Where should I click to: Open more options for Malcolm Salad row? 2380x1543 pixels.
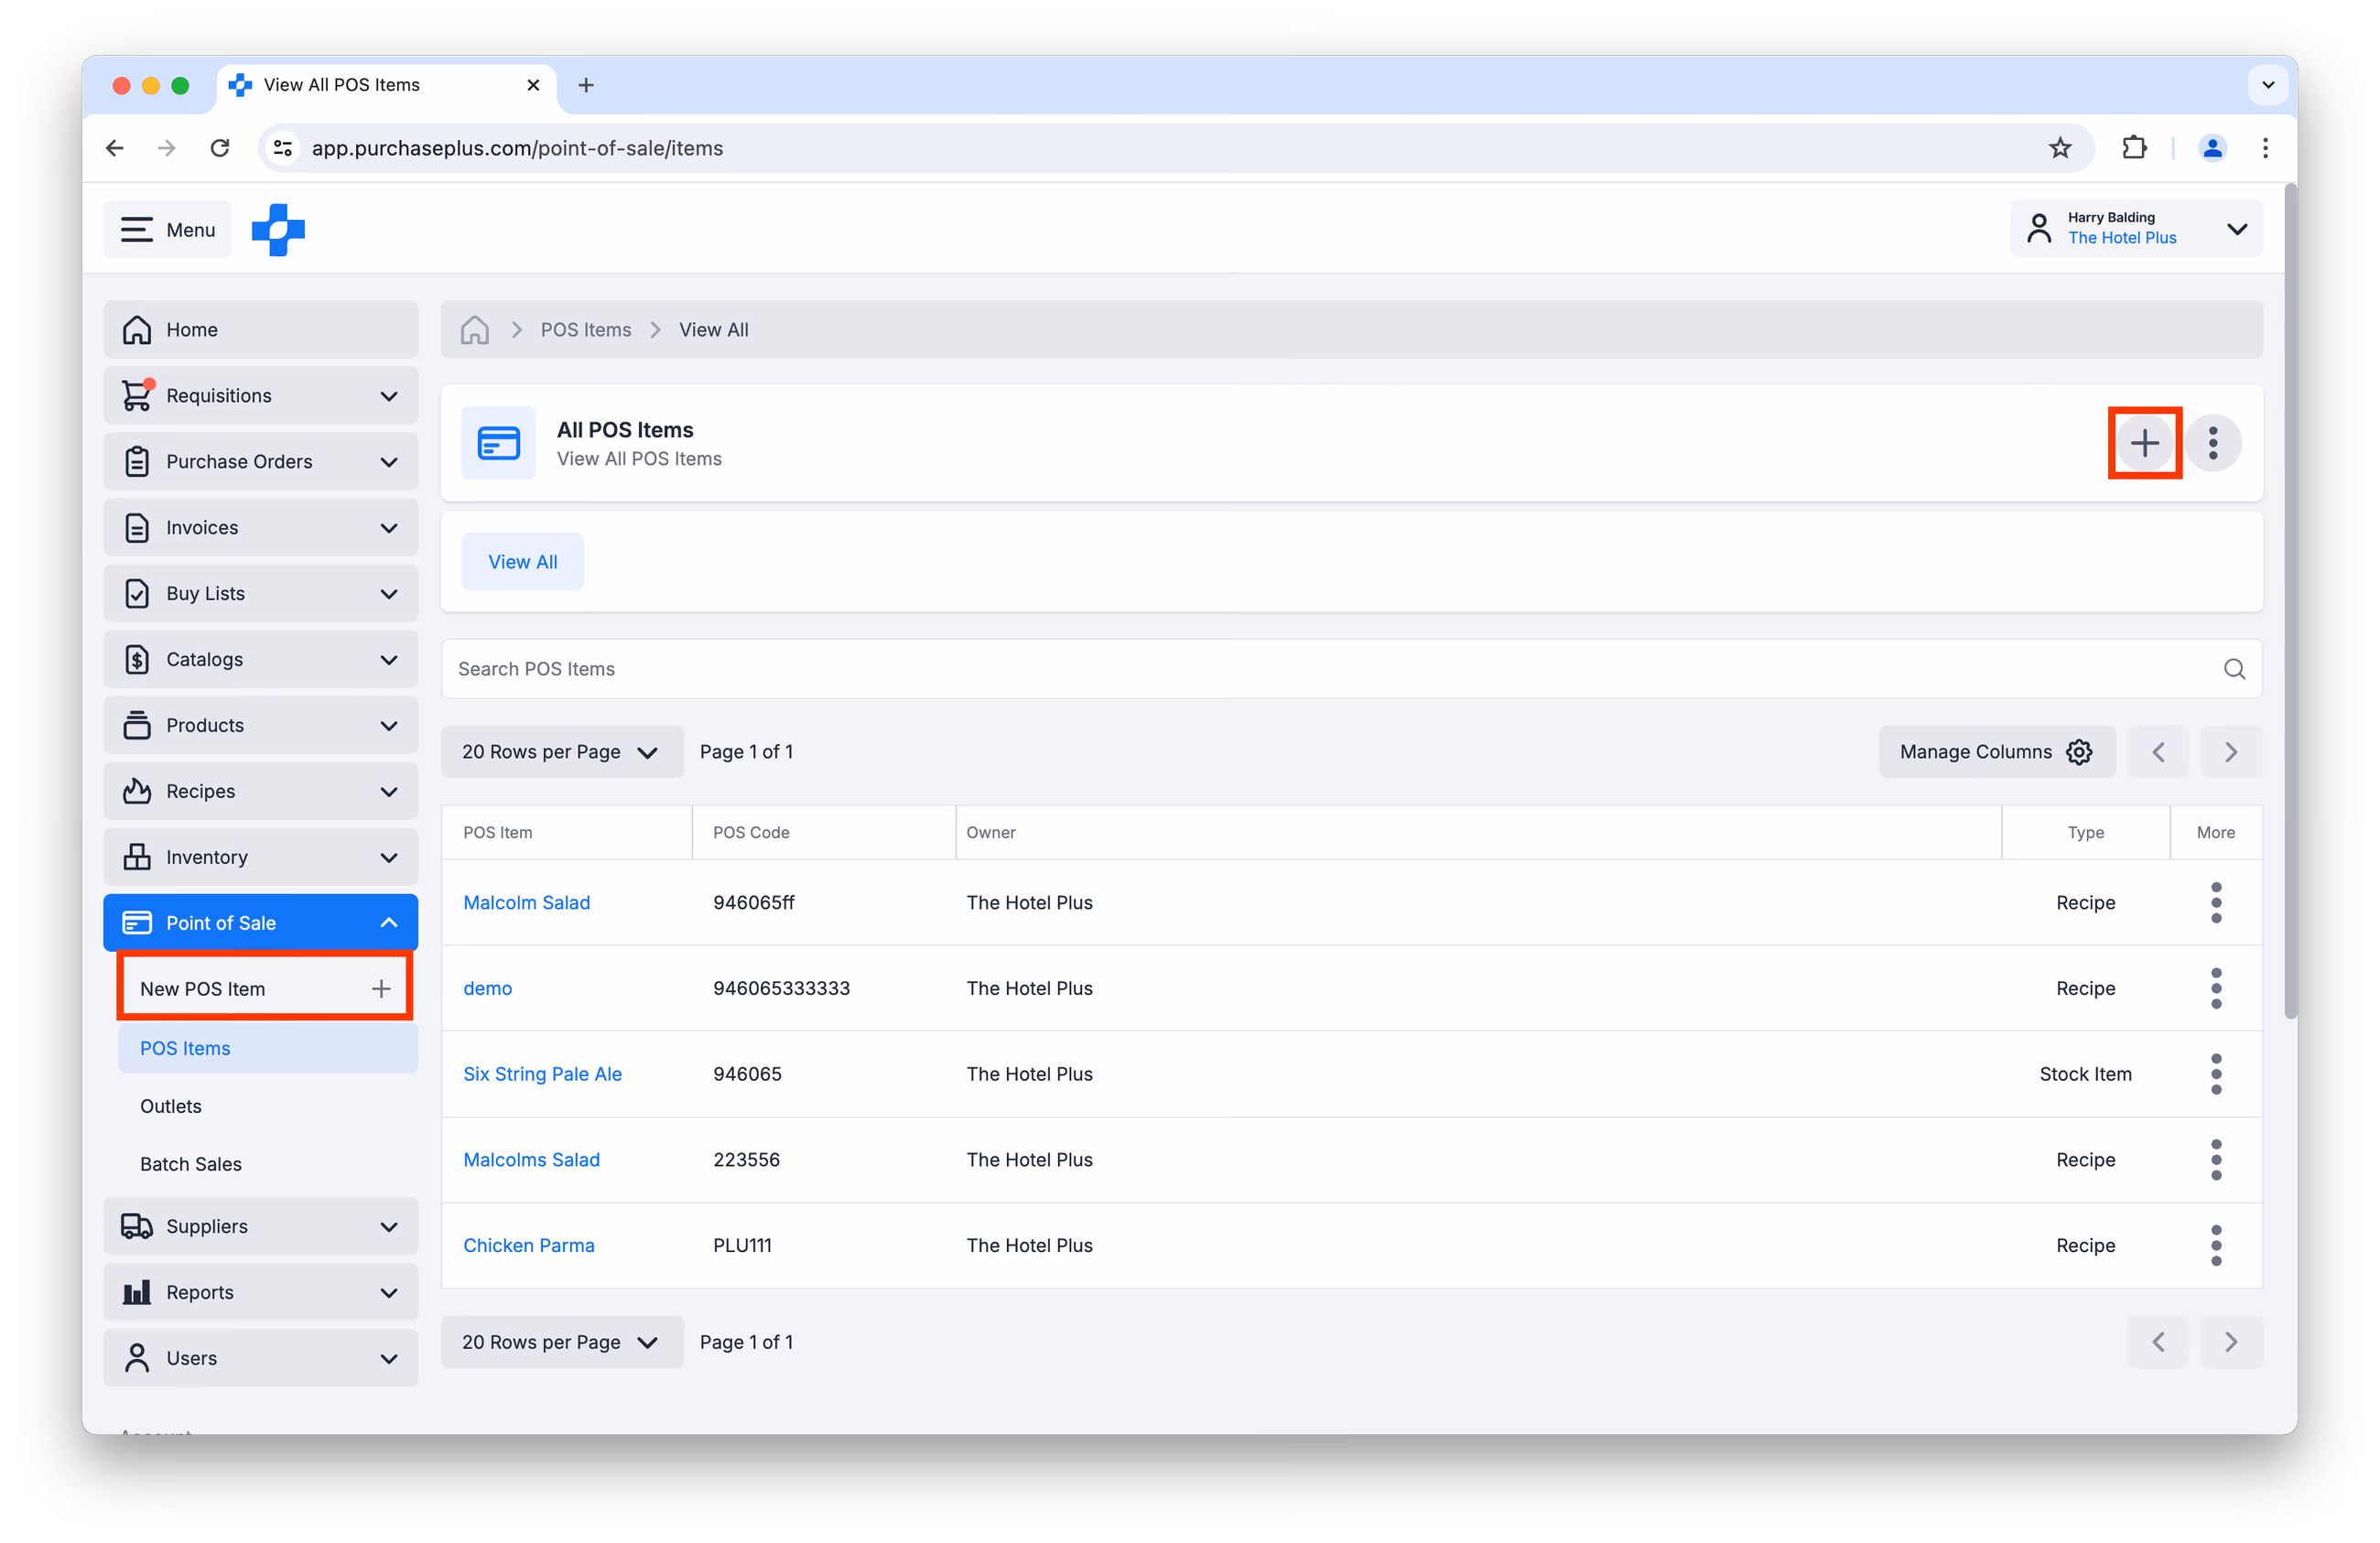[2216, 902]
